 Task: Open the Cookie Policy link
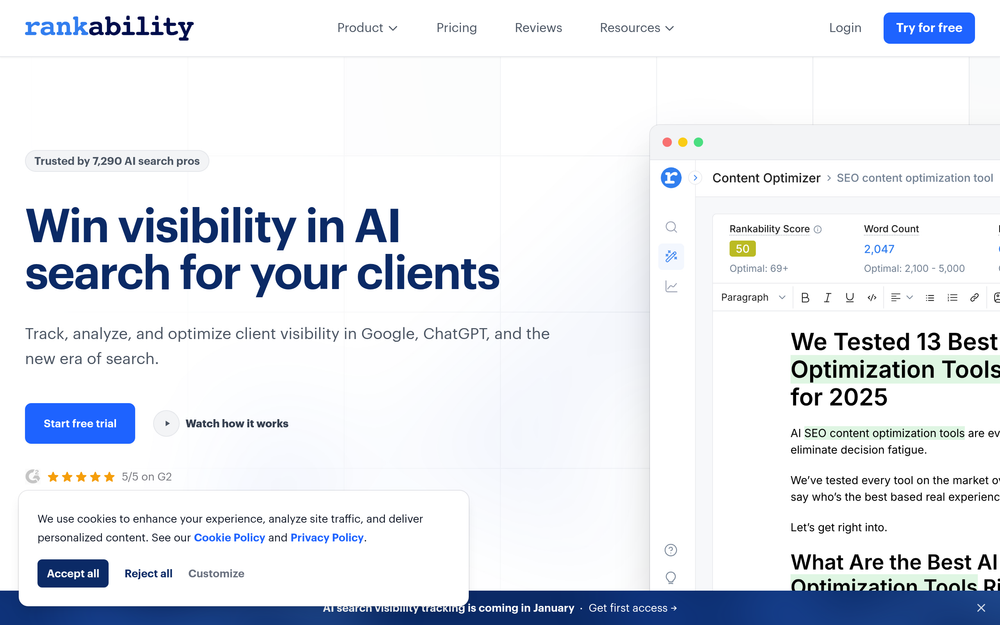[x=229, y=537]
